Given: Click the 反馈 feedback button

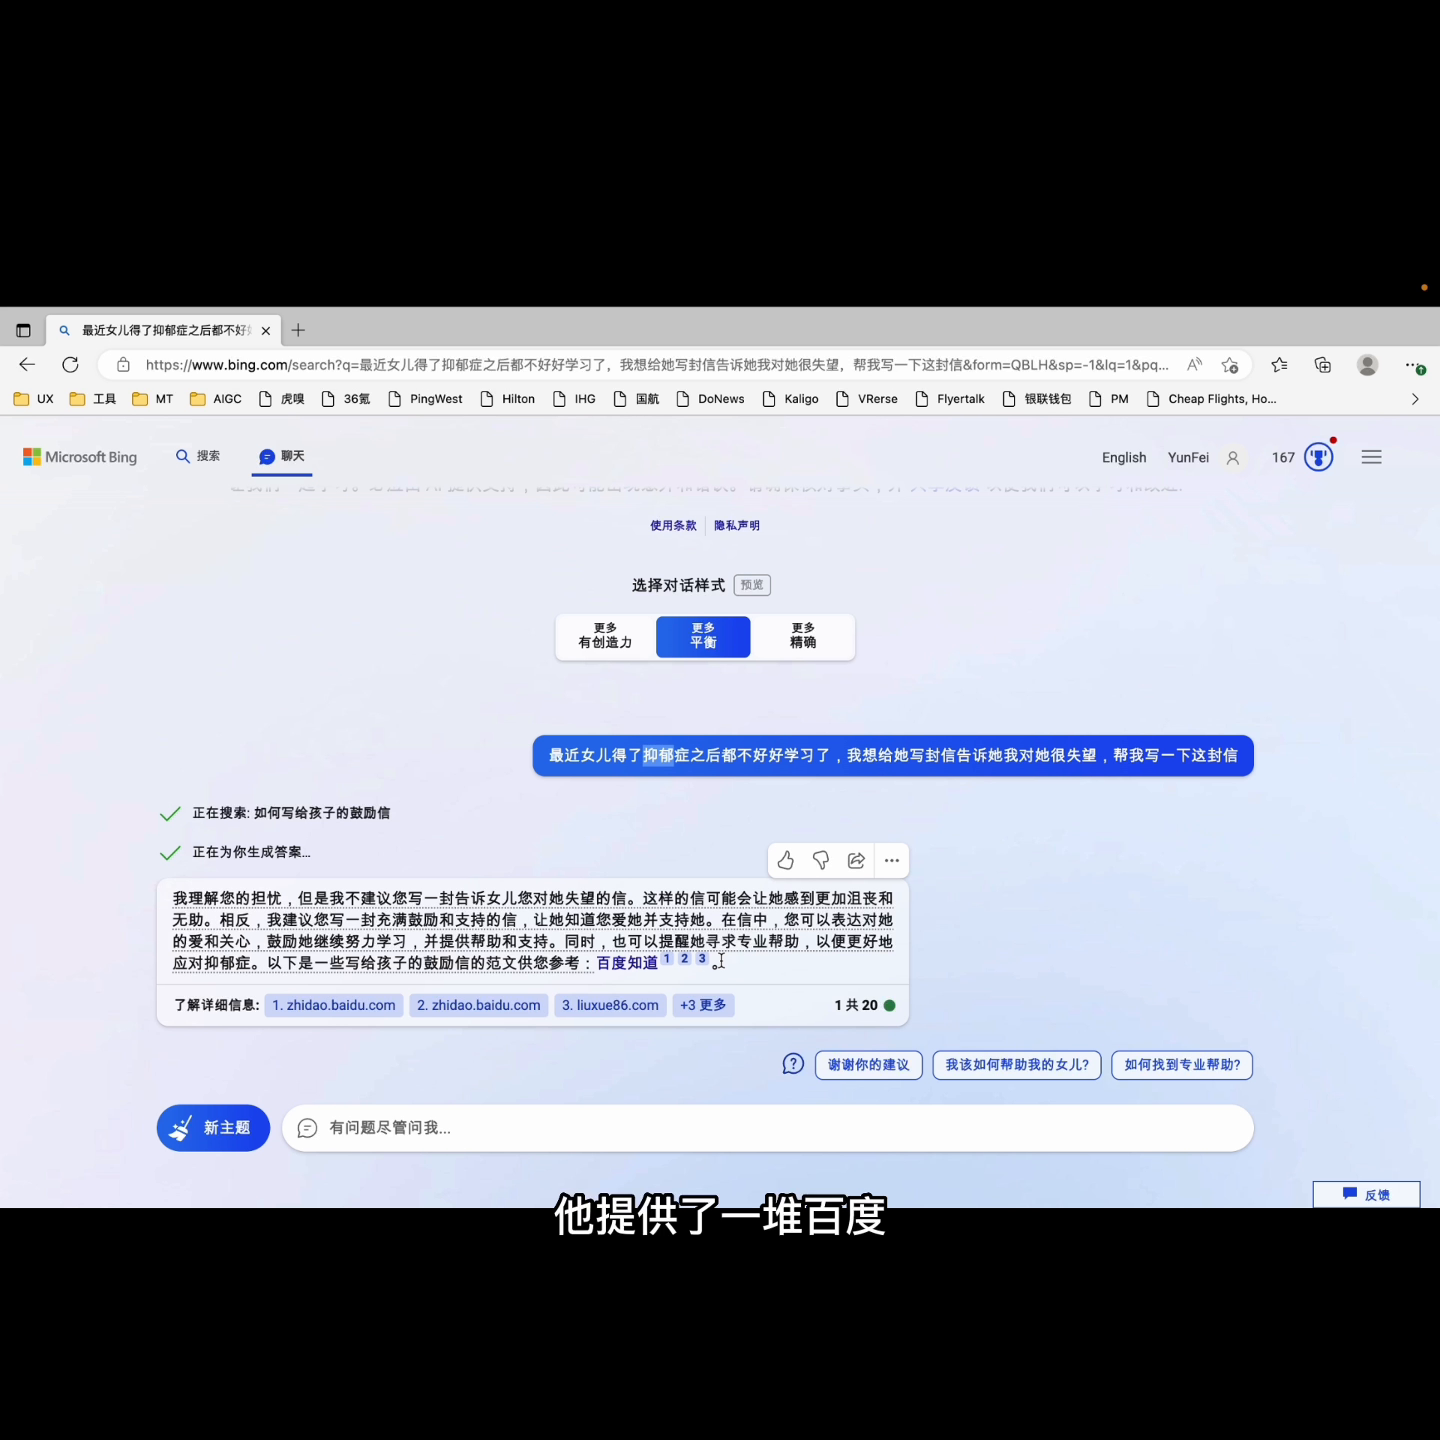Looking at the screenshot, I should click(x=1366, y=1194).
